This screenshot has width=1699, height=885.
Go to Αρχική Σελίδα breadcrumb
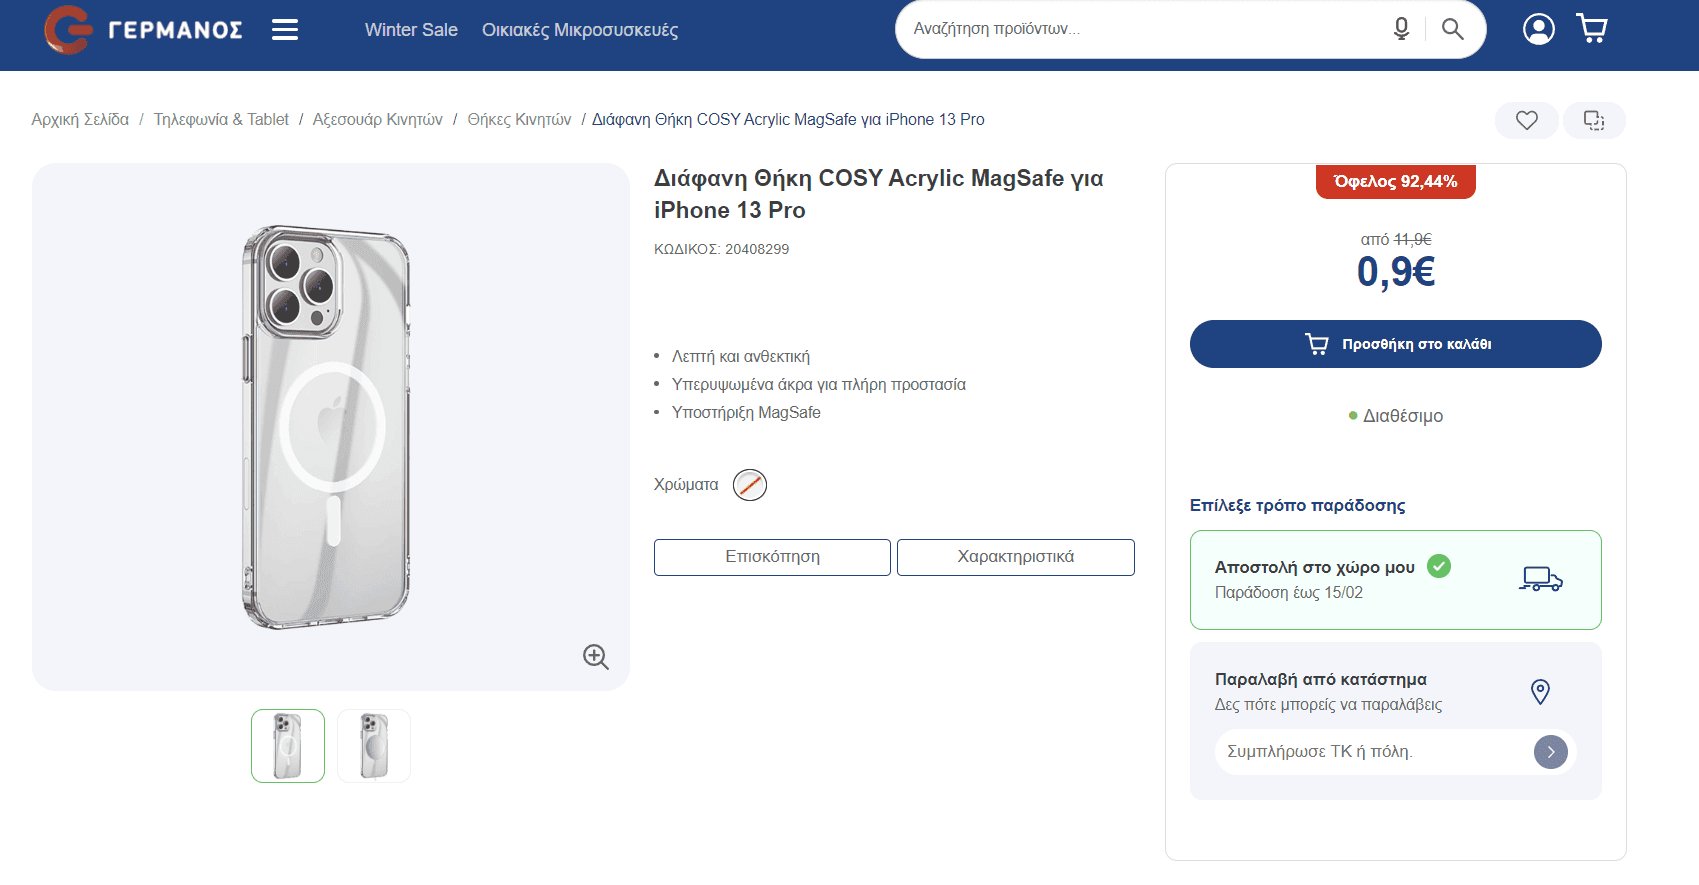tap(80, 120)
